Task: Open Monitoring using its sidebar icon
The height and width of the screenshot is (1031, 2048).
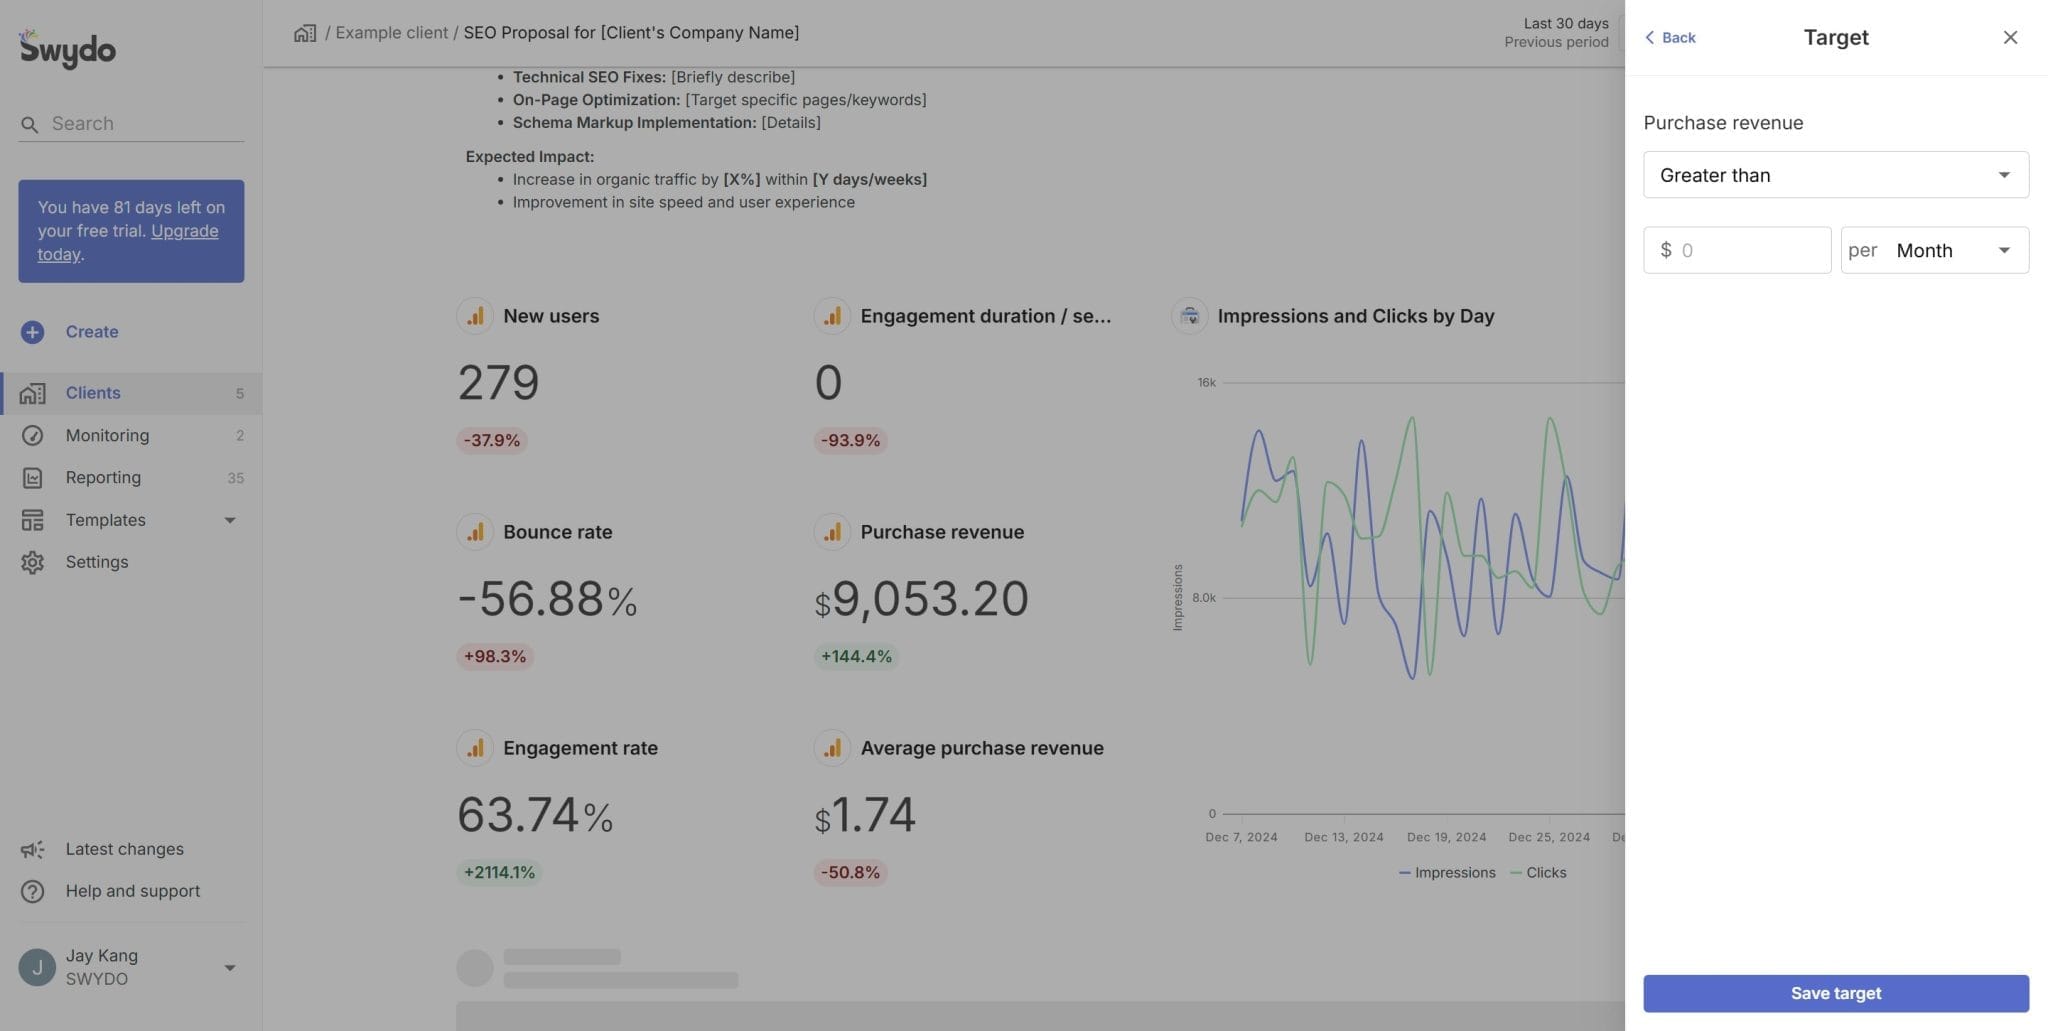Action: tap(33, 435)
